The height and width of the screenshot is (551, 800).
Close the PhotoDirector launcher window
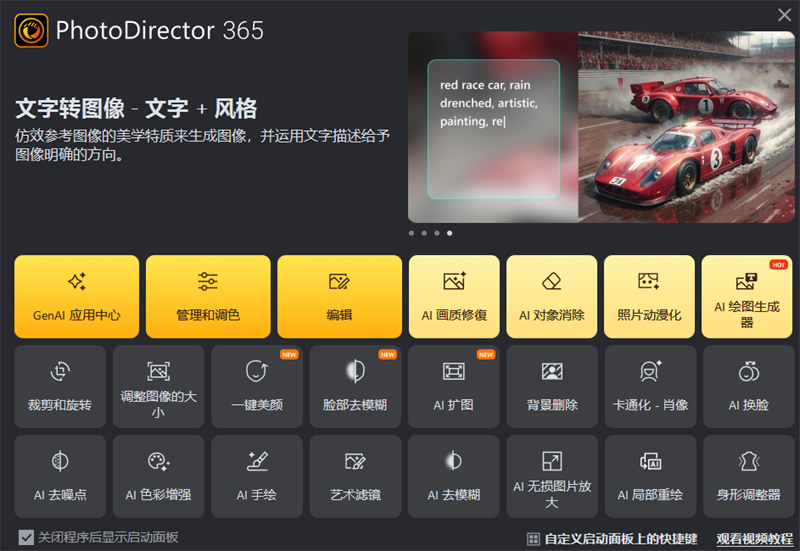pyautogui.click(x=785, y=15)
